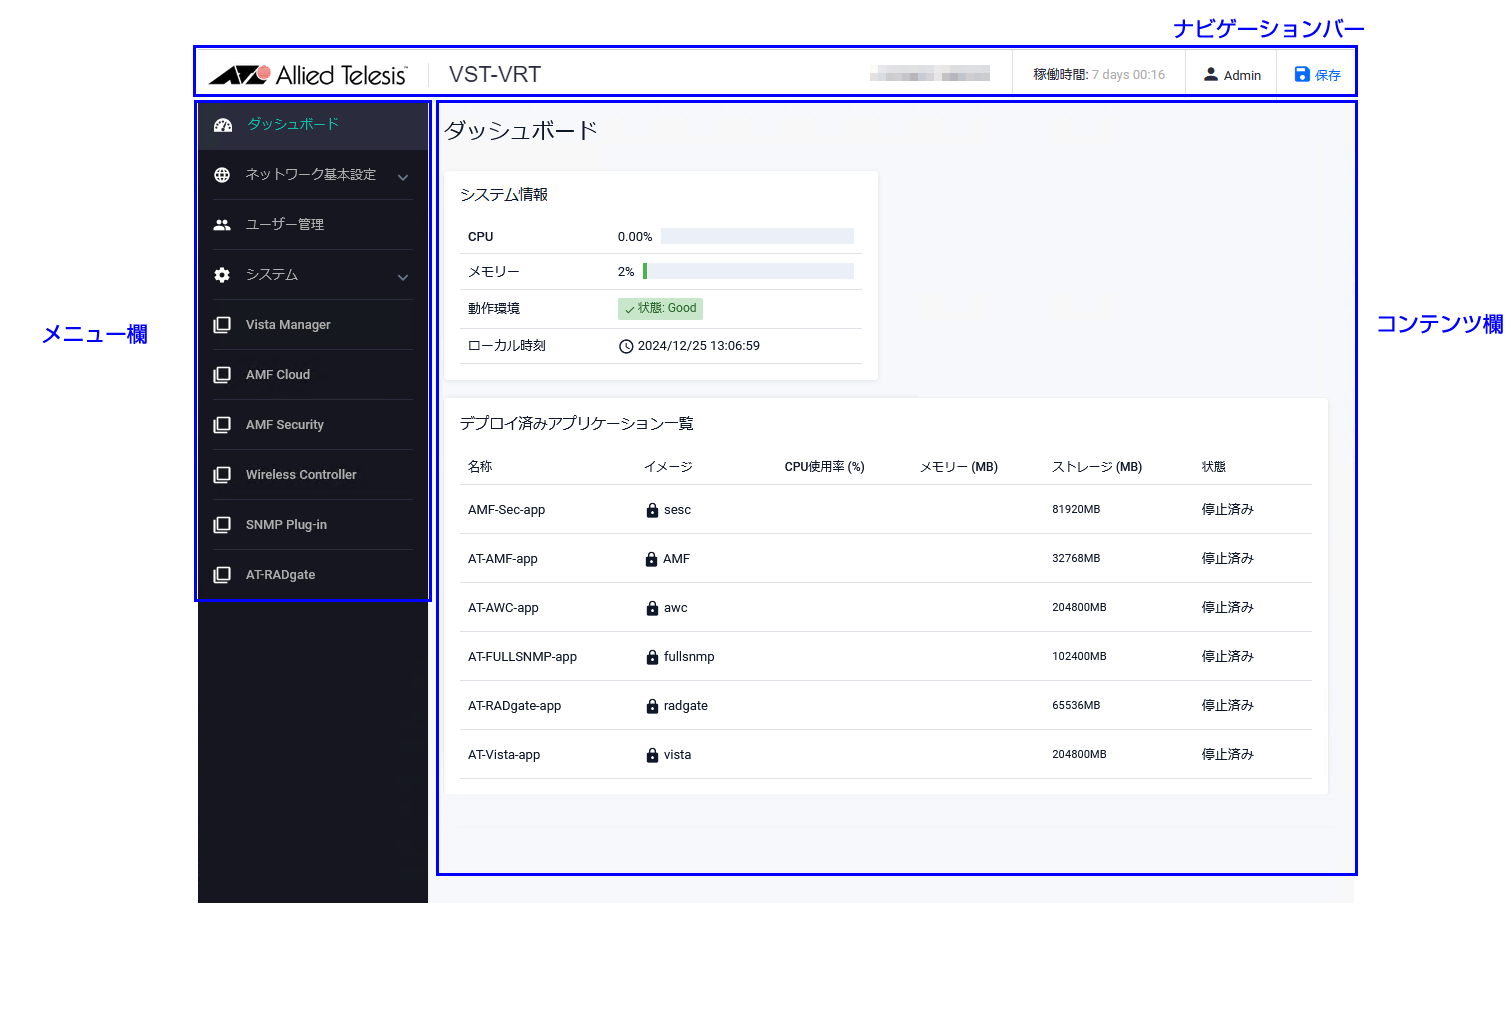Click the SNMP Plug-in app icon
The height and width of the screenshot is (1020, 1512).
click(x=222, y=525)
